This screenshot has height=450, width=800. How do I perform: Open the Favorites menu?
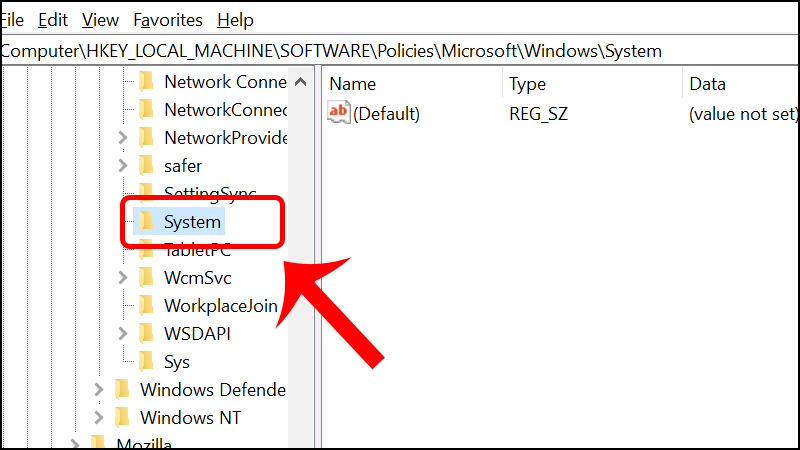(x=168, y=20)
